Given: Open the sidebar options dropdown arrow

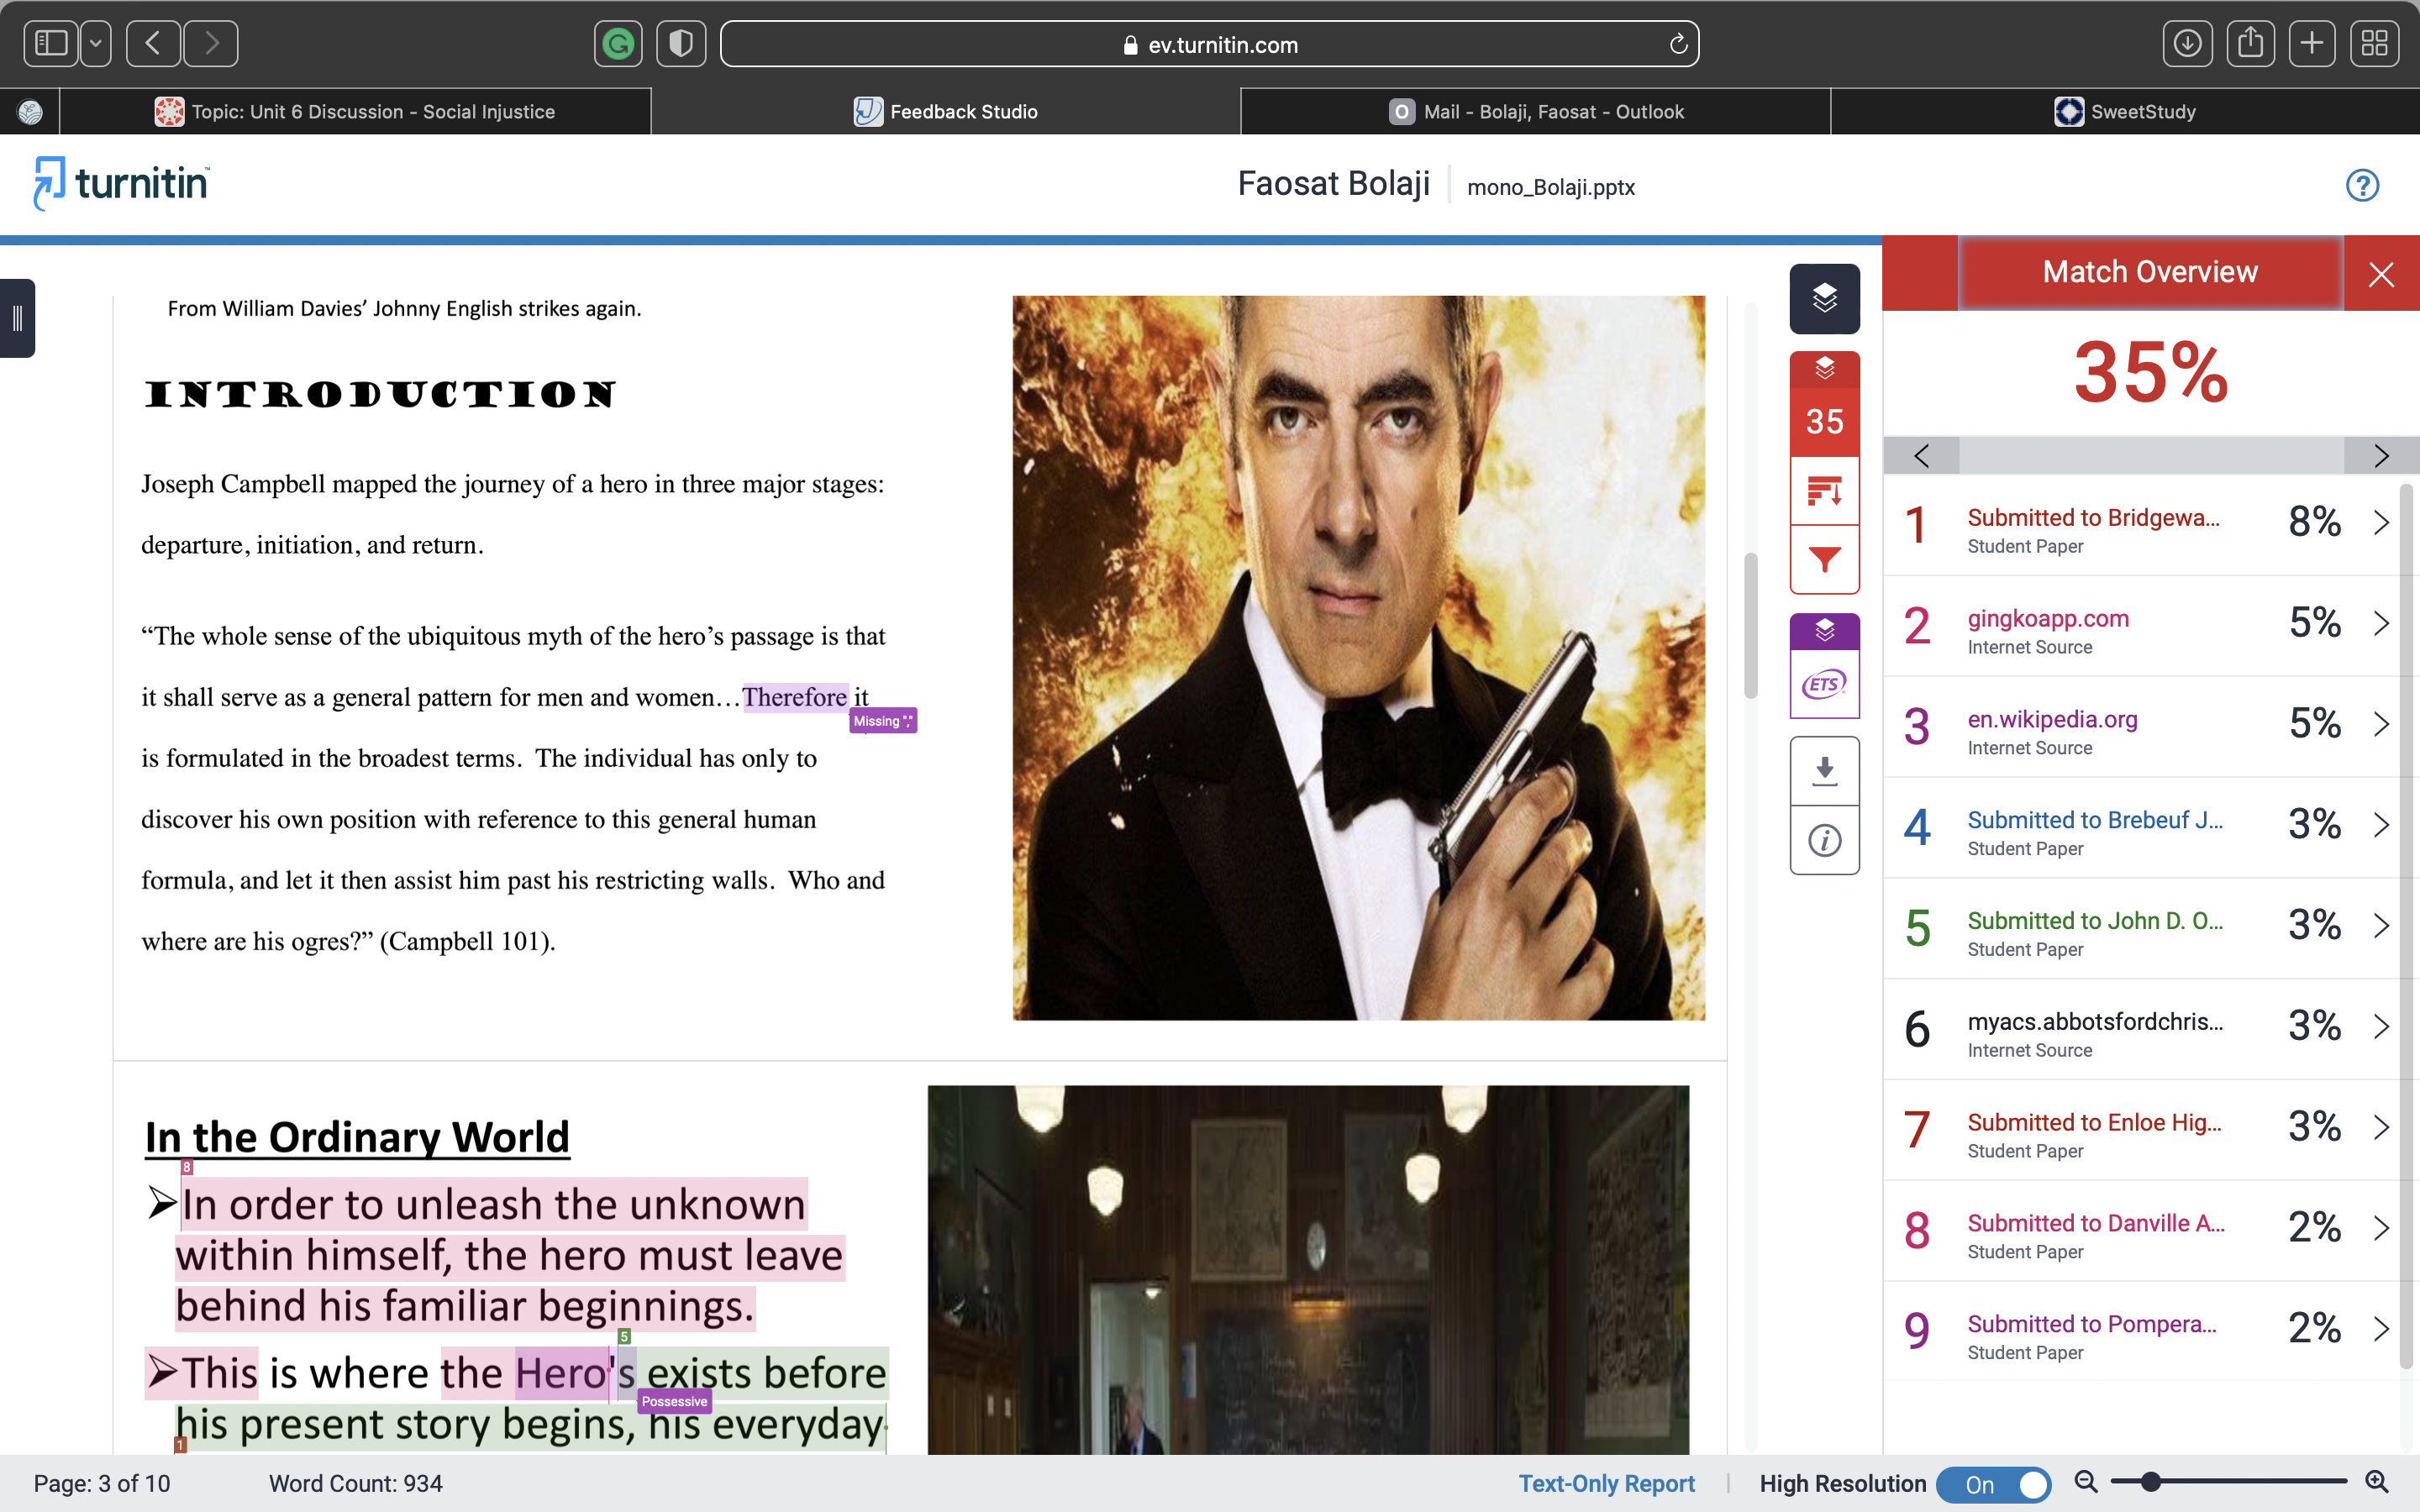Looking at the screenshot, I should coord(96,44).
